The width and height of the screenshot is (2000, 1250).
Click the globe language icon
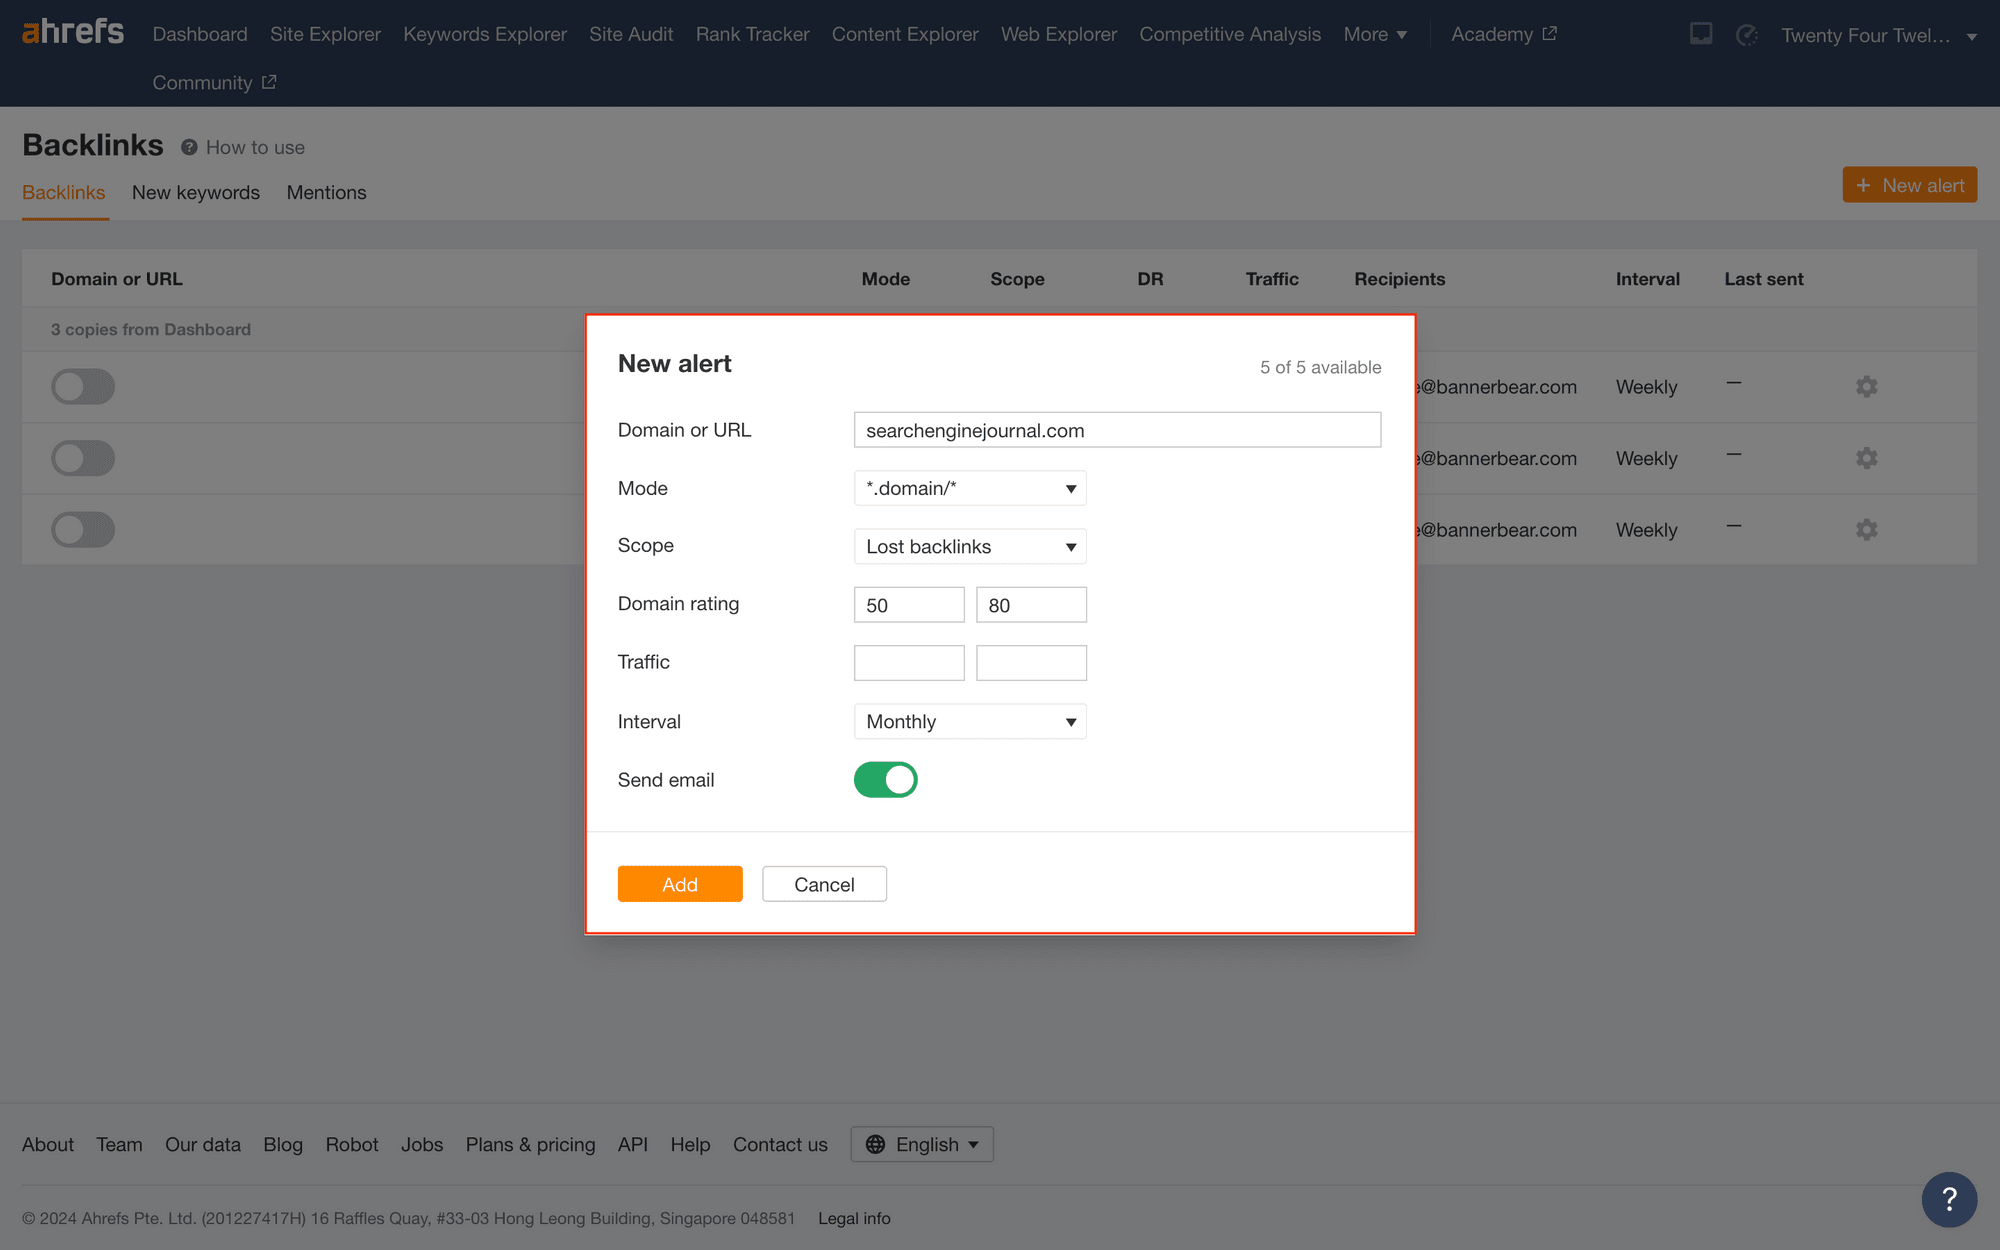875,1144
